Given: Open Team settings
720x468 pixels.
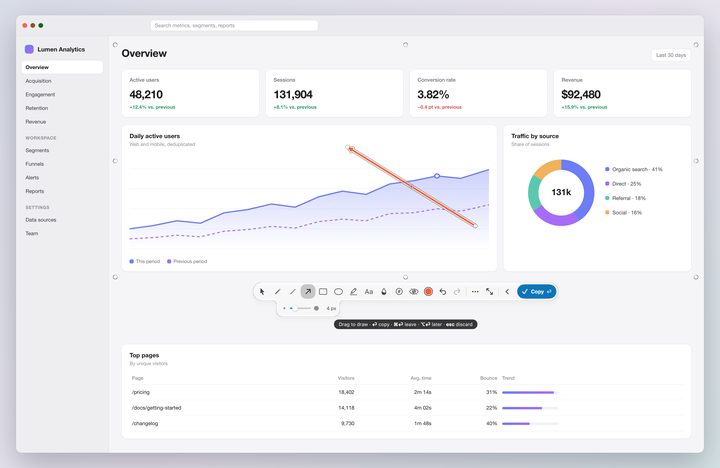Looking at the screenshot, I should point(62,233).
